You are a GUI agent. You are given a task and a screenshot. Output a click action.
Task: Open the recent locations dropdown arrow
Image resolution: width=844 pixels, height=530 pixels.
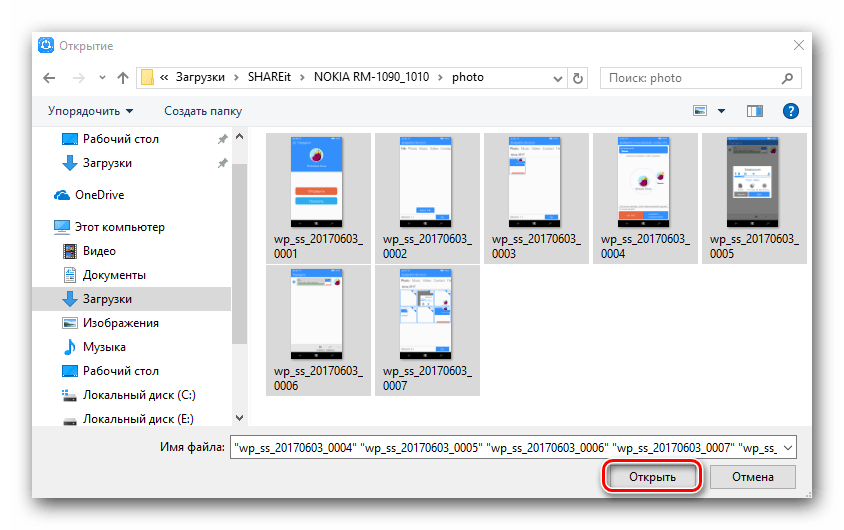point(102,78)
